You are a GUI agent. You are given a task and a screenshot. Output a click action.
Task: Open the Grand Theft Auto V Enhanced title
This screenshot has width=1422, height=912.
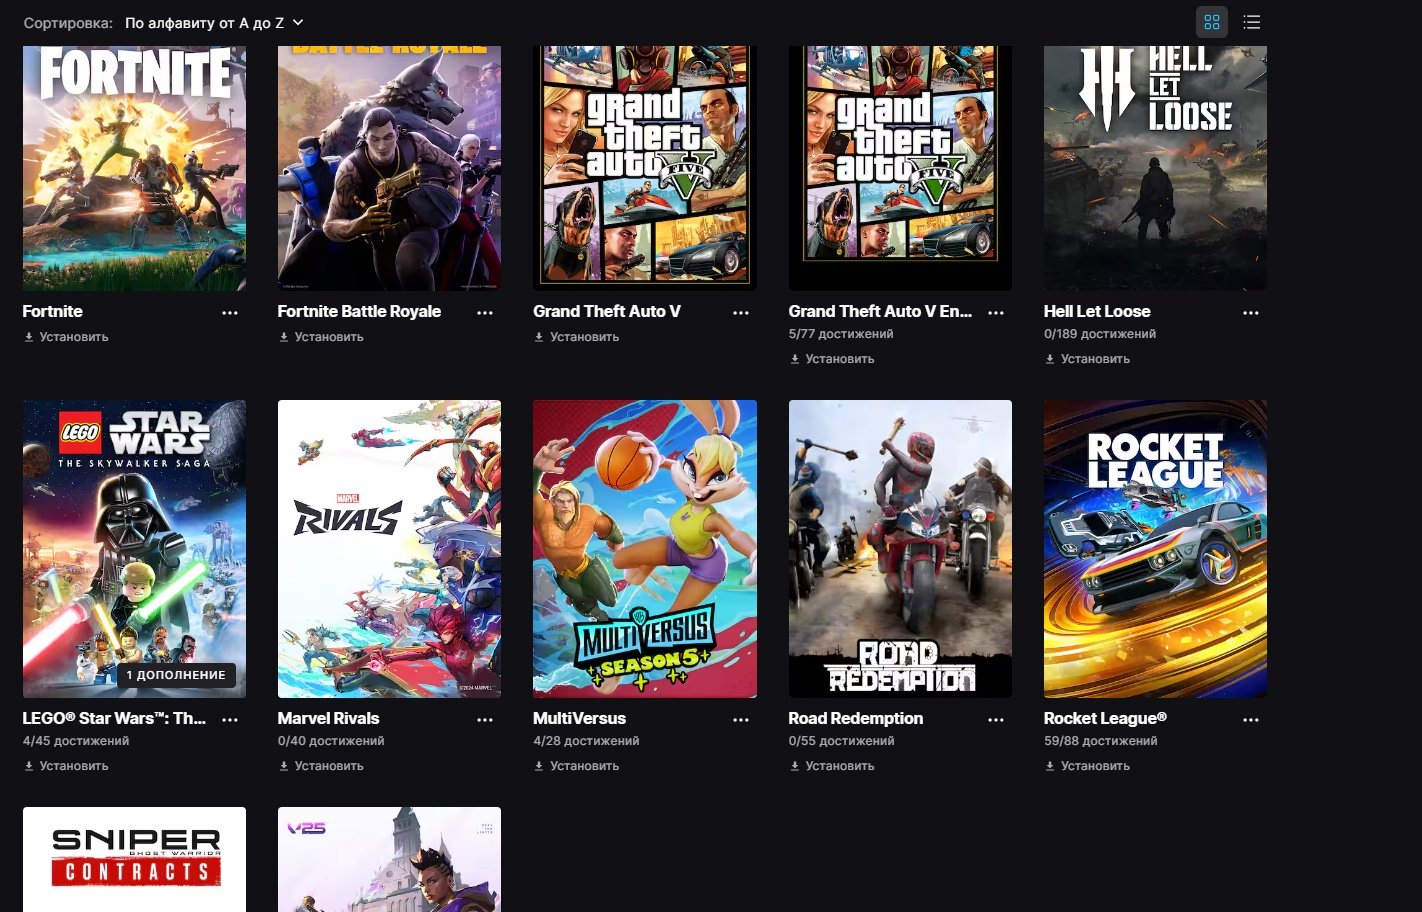point(879,311)
